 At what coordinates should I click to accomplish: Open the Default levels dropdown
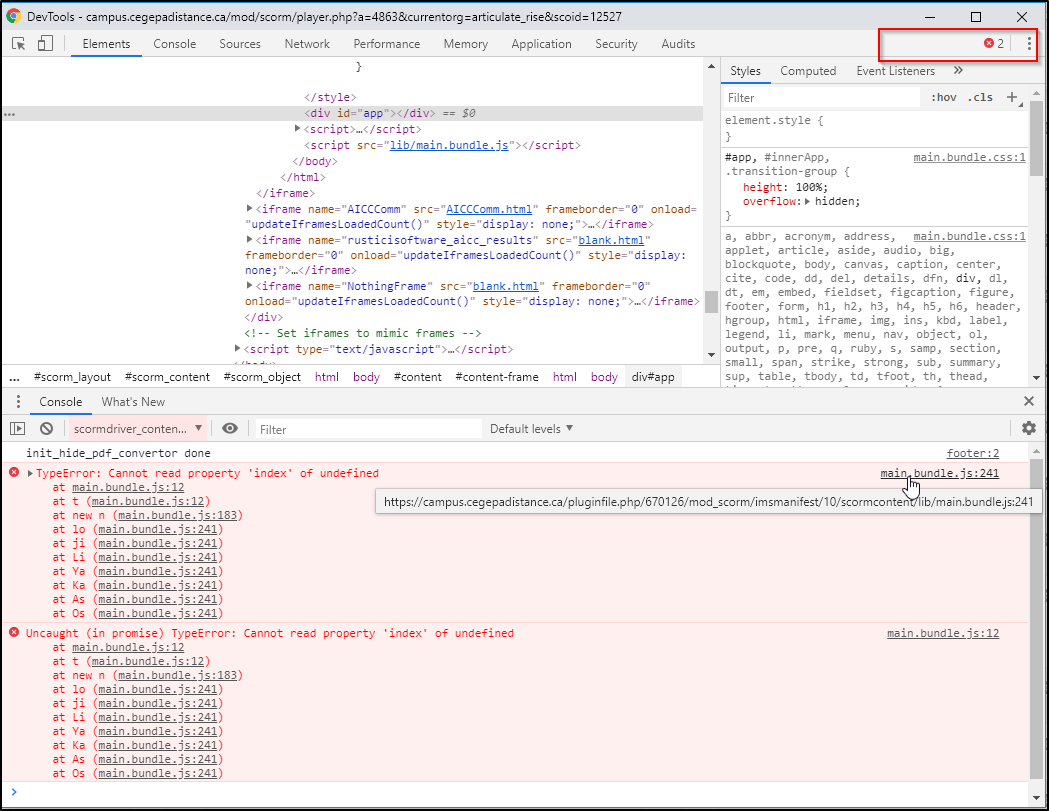click(531, 429)
